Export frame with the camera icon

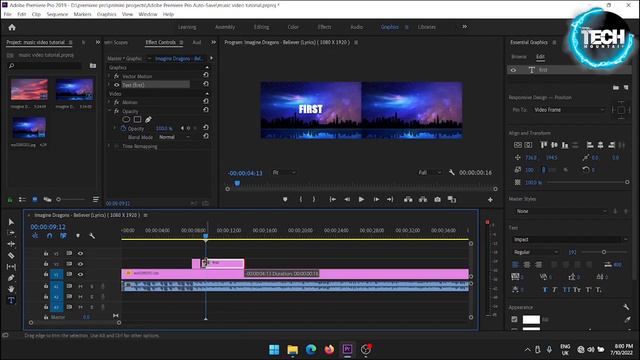[437, 200]
